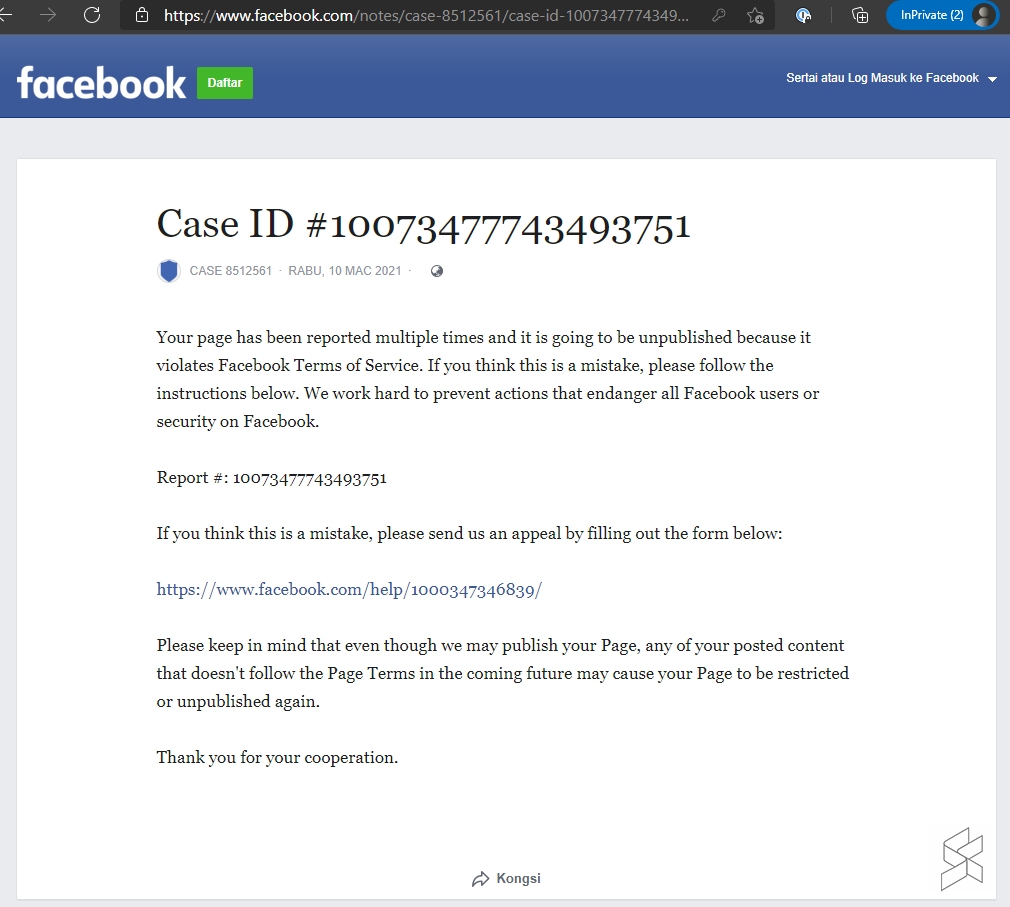Click the site lock icon in address bar

141,15
